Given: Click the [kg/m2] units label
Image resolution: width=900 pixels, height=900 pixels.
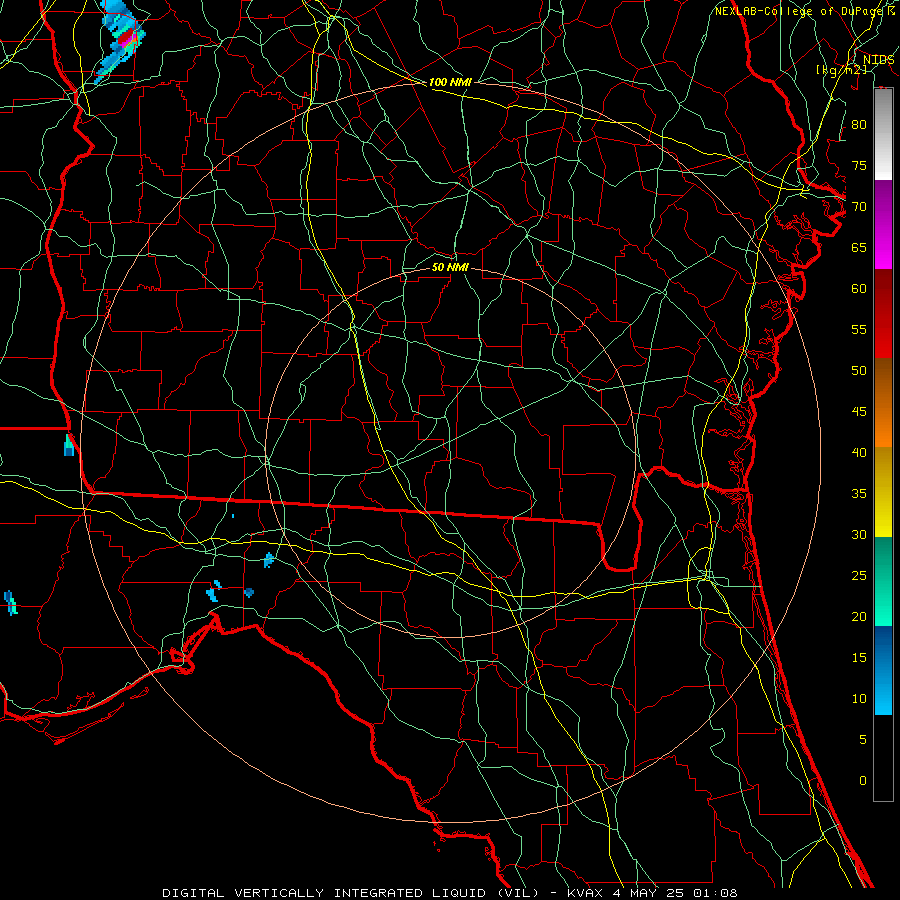Looking at the screenshot, I should click(x=841, y=69).
